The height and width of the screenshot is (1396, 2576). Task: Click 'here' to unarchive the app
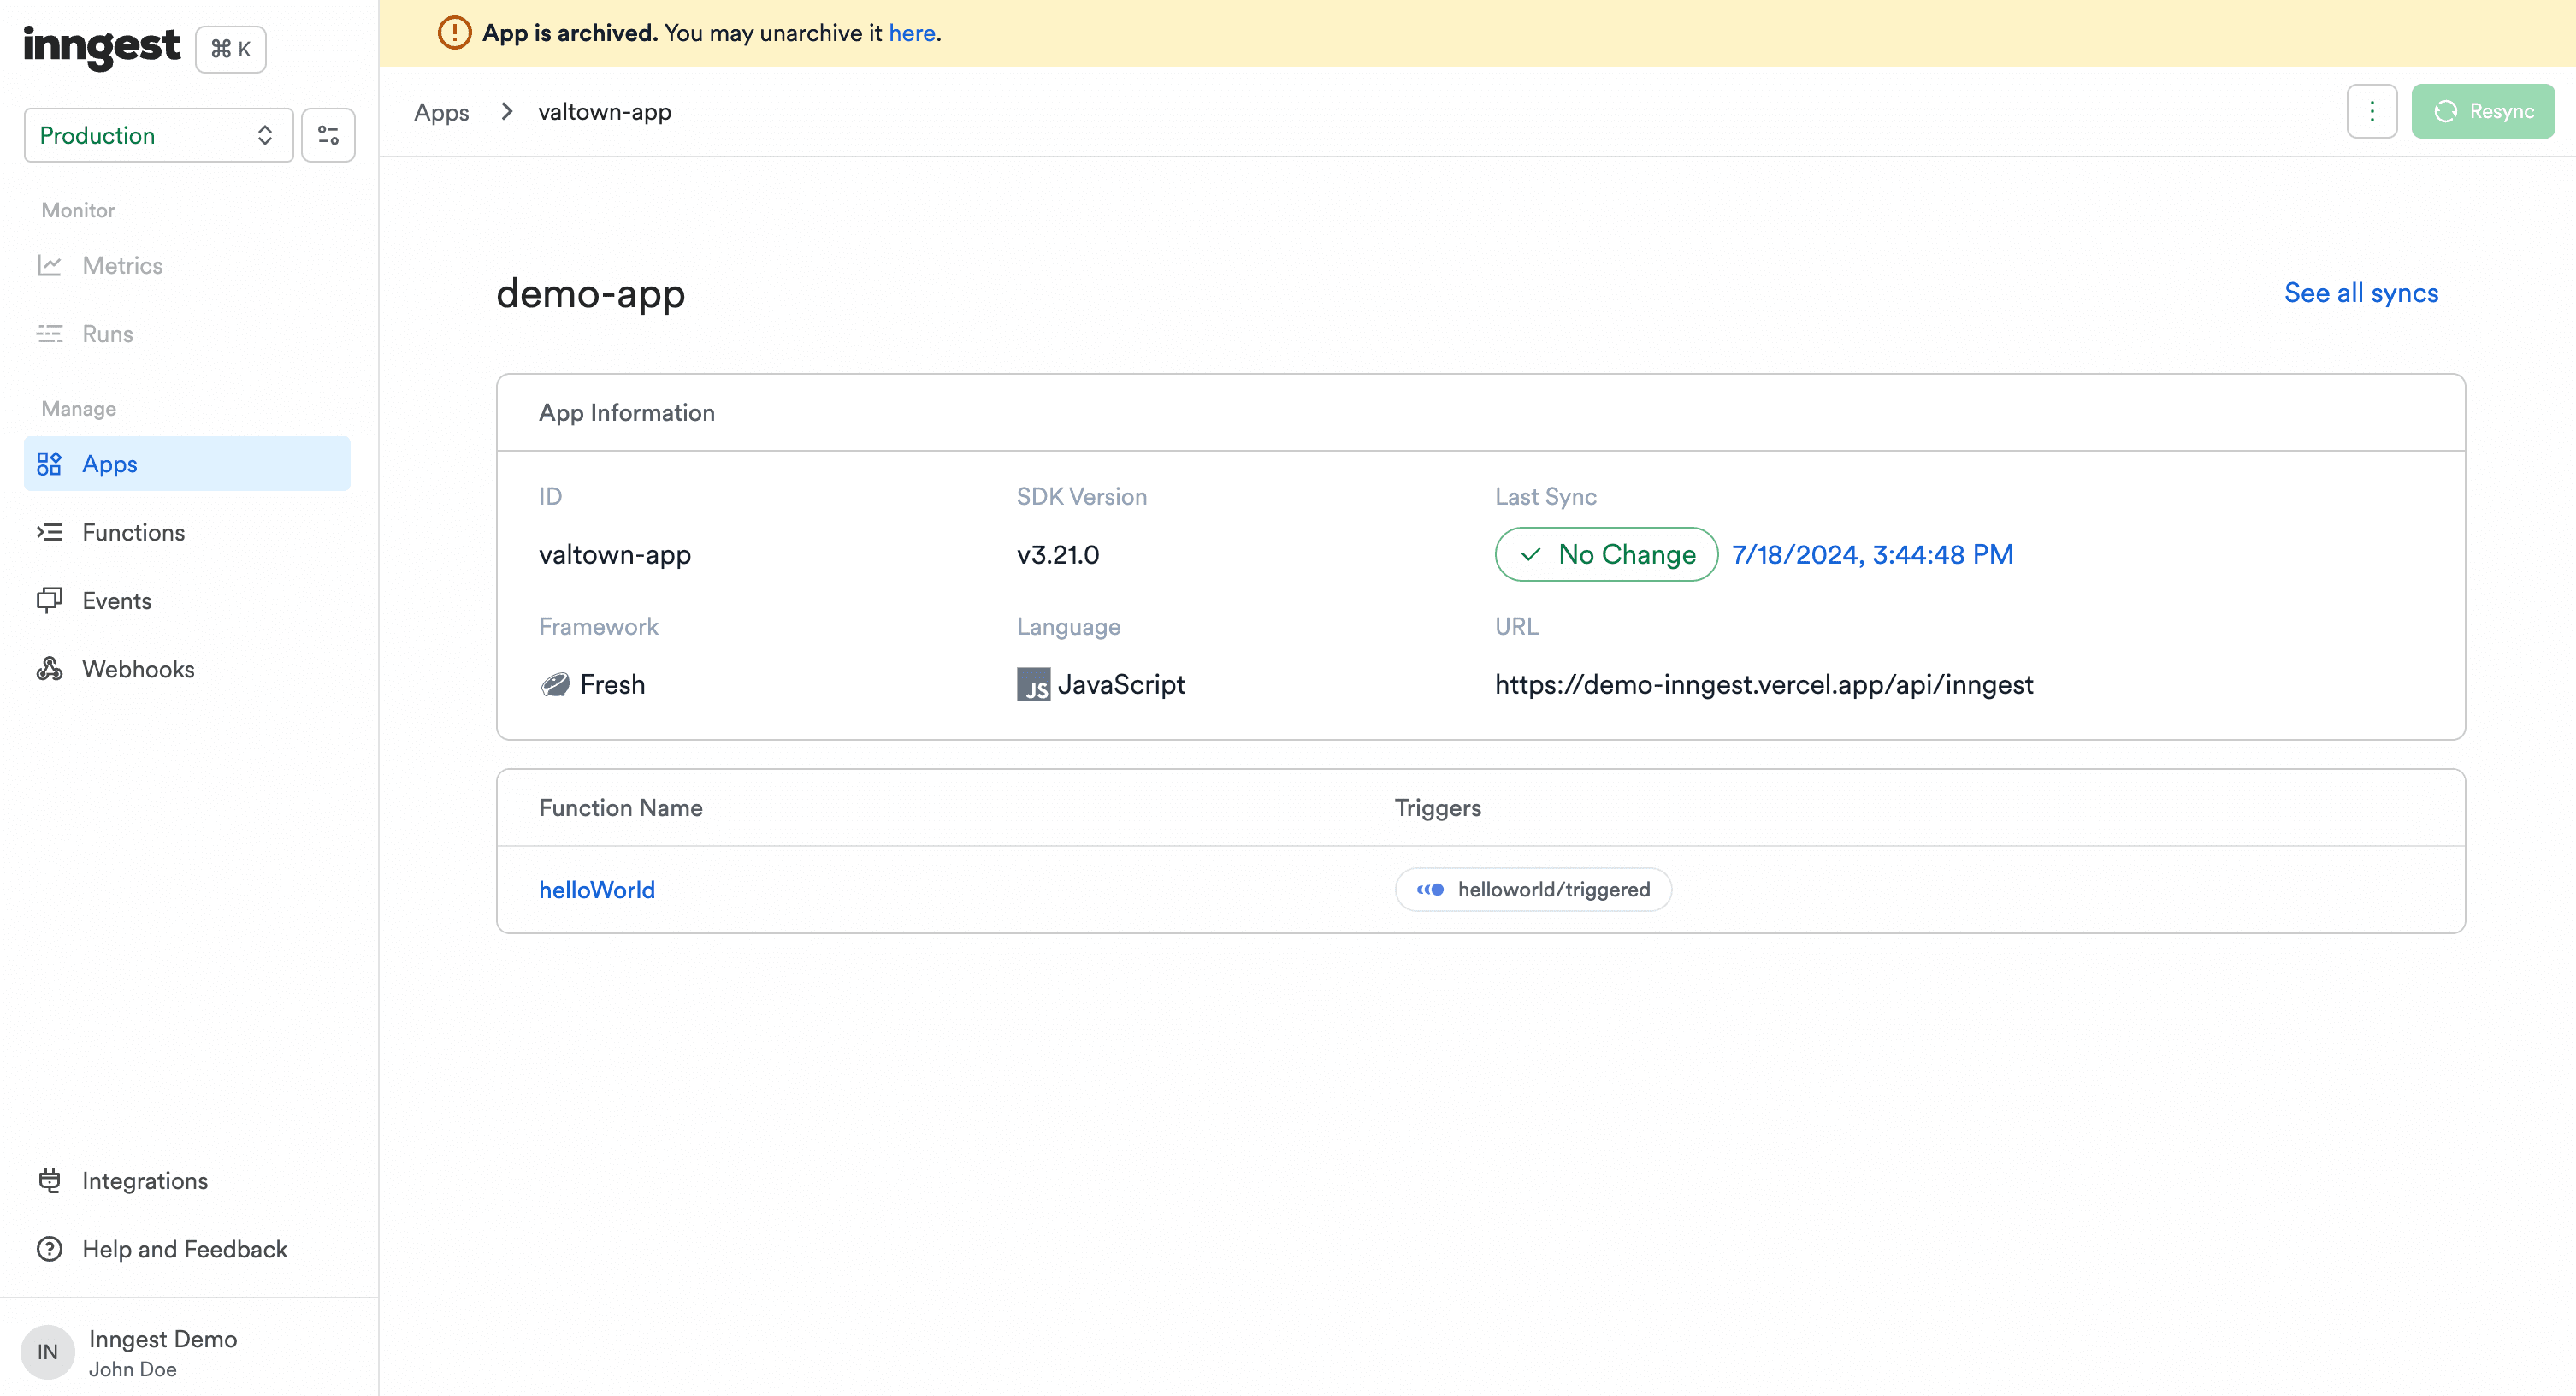coord(911,33)
